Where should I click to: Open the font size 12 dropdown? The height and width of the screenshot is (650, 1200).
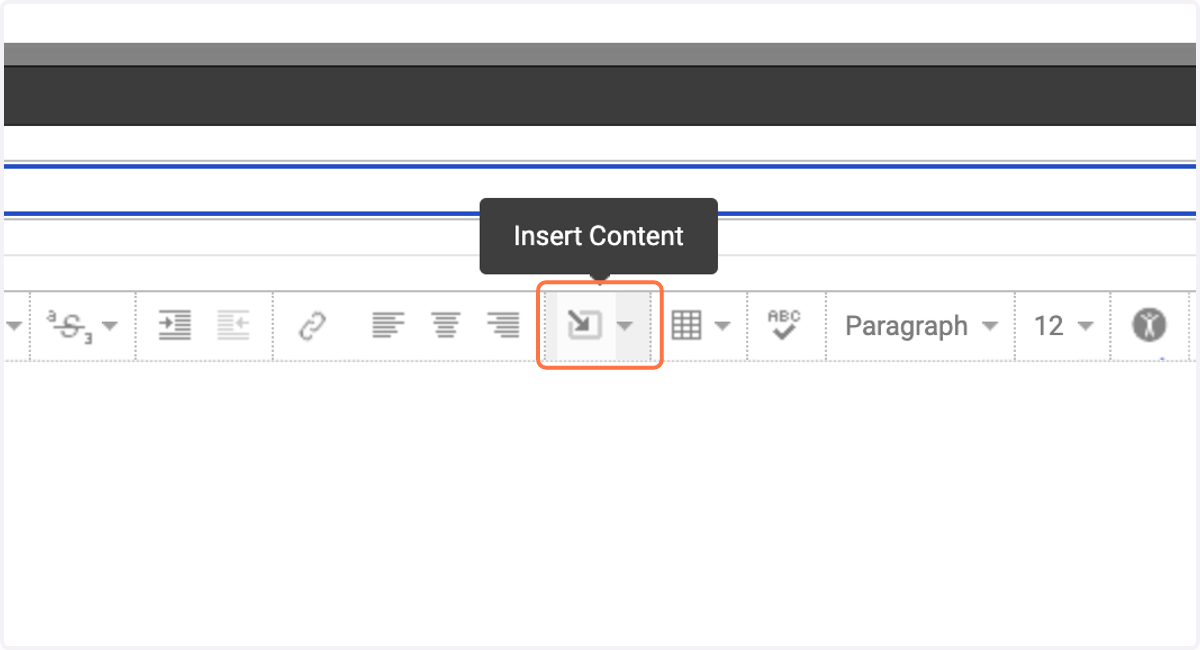[x=1063, y=326]
